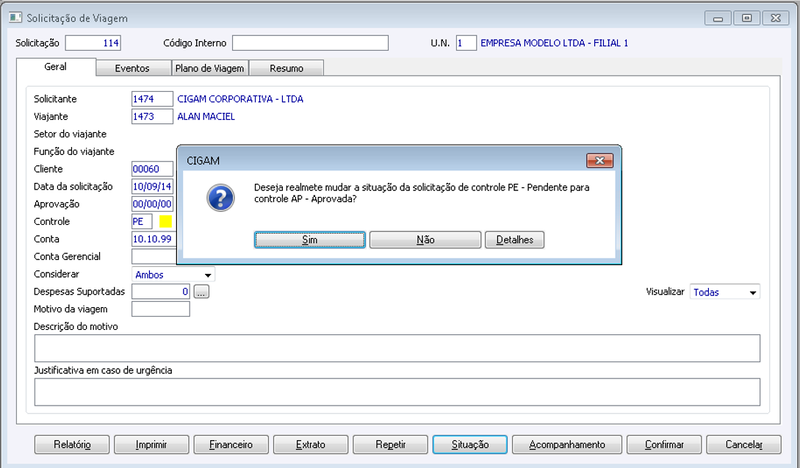
Task: Decline with the Não button
Action: [x=425, y=240]
